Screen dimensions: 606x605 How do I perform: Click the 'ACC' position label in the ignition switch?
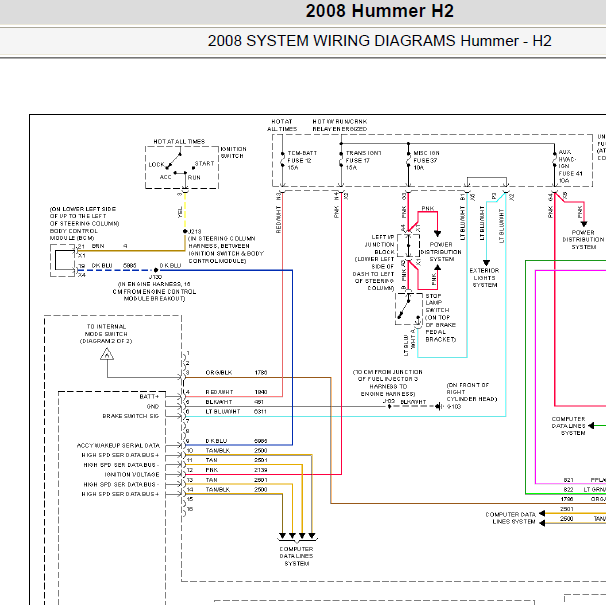[165, 177]
